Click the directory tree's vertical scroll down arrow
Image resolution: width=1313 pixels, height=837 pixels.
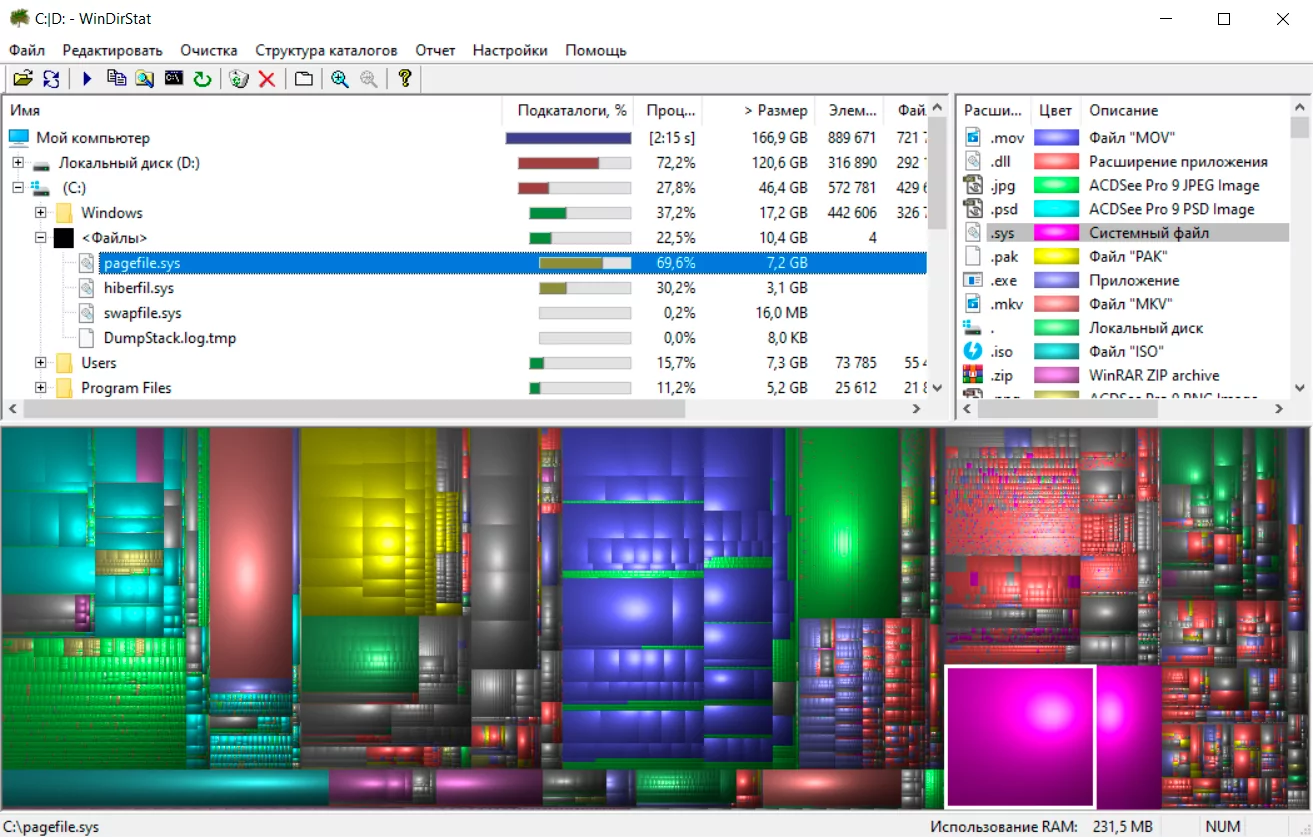pos(937,387)
